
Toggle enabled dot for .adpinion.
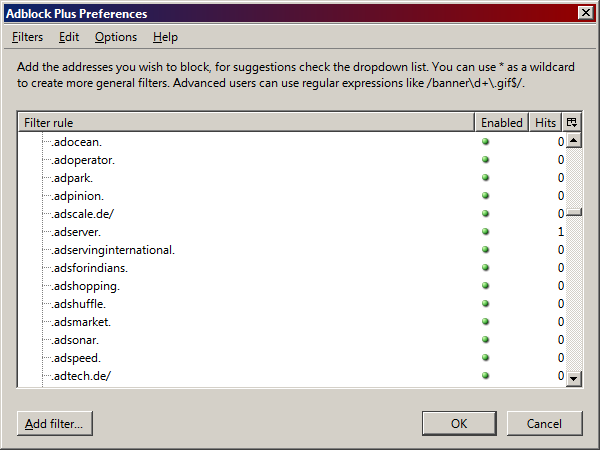pos(486,196)
